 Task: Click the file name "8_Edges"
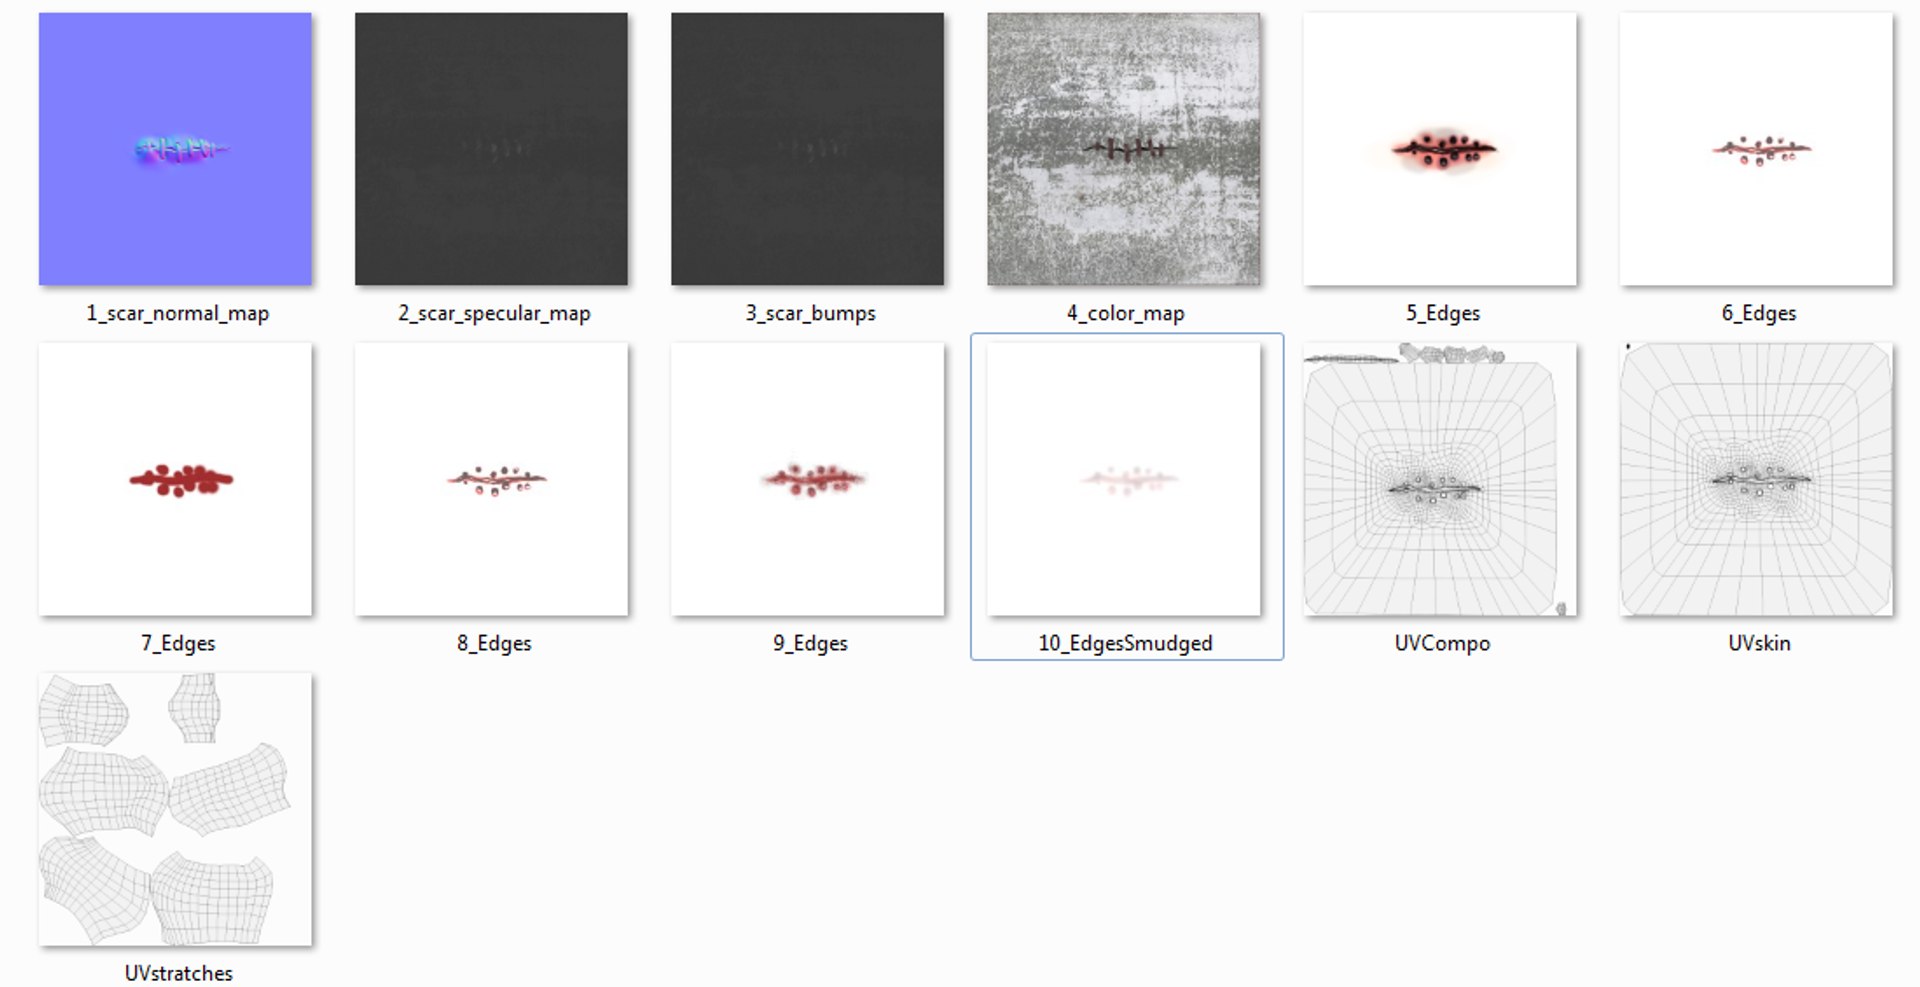494,643
